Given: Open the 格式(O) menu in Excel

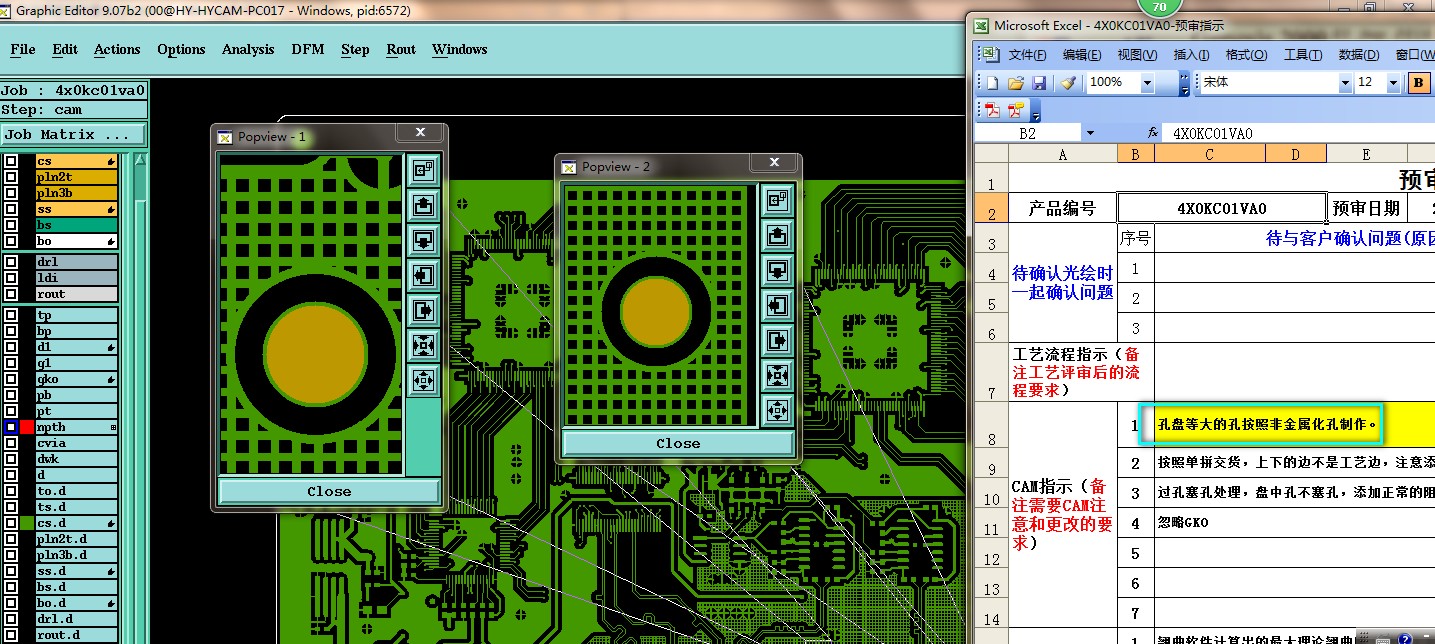Looking at the screenshot, I should click(x=1246, y=55).
